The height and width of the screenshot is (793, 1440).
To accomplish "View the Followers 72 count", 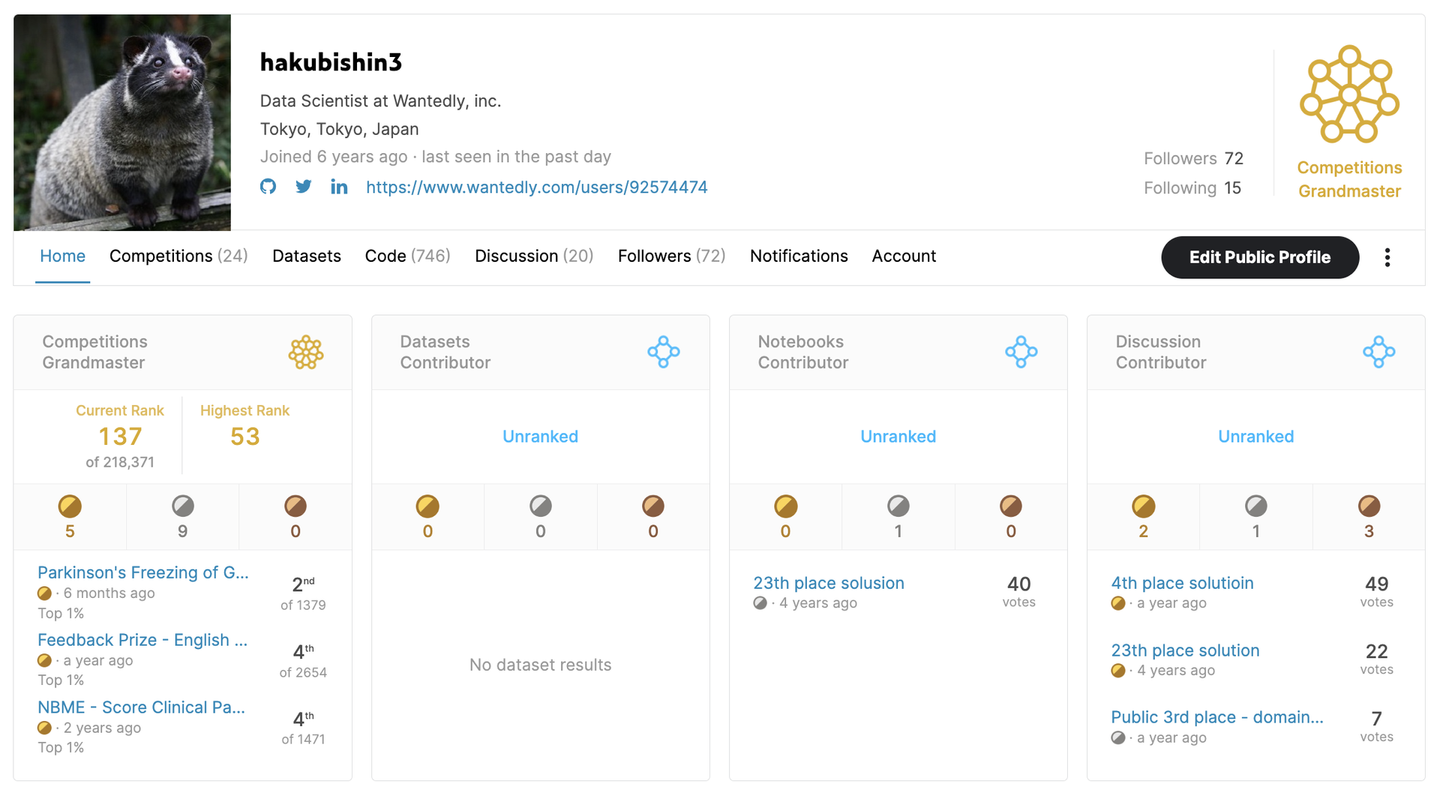I will click(x=1193, y=159).
